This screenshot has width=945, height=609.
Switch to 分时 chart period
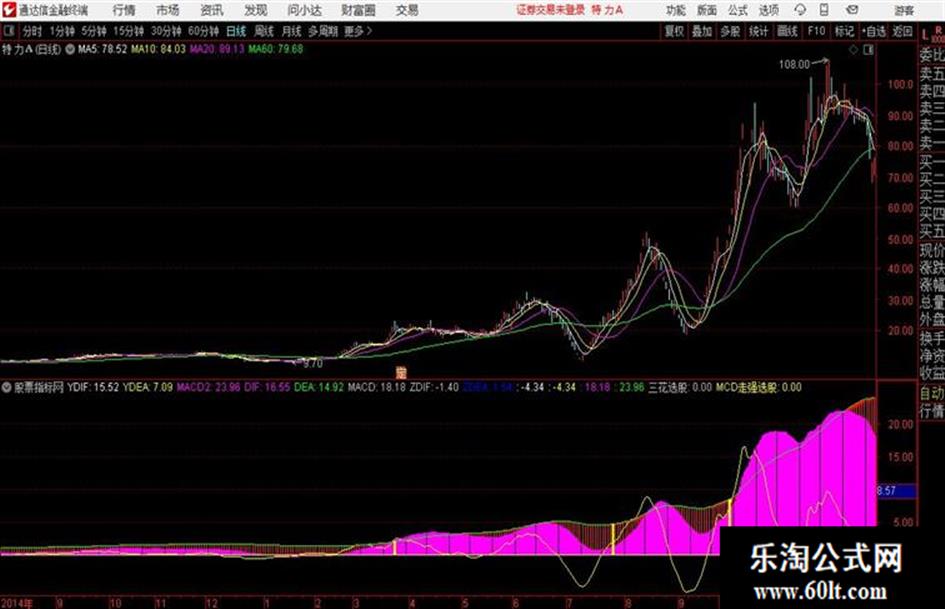[33, 31]
